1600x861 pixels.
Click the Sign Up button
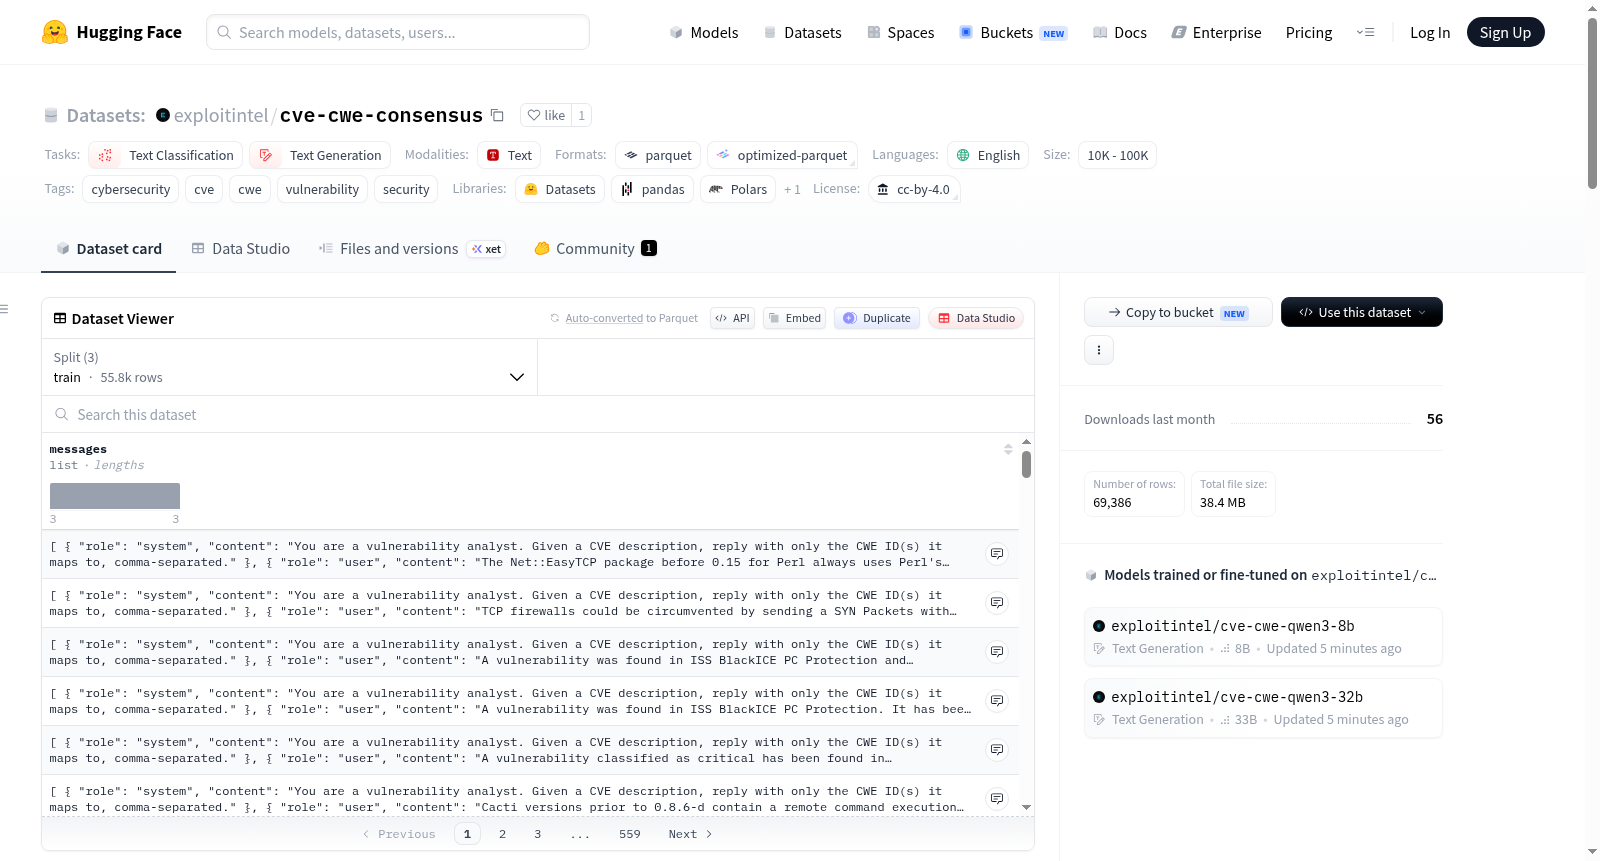click(x=1505, y=32)
